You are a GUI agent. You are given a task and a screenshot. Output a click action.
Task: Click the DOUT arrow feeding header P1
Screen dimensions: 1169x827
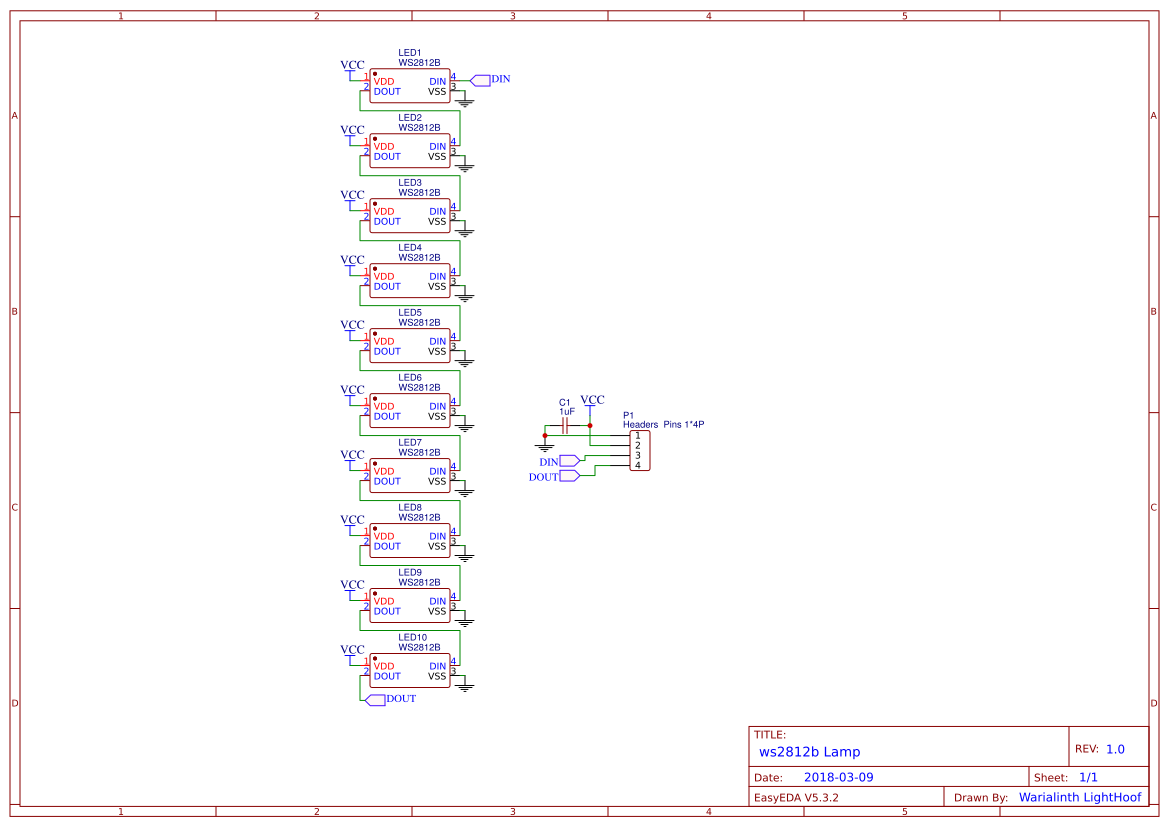(x=569, y=476)
